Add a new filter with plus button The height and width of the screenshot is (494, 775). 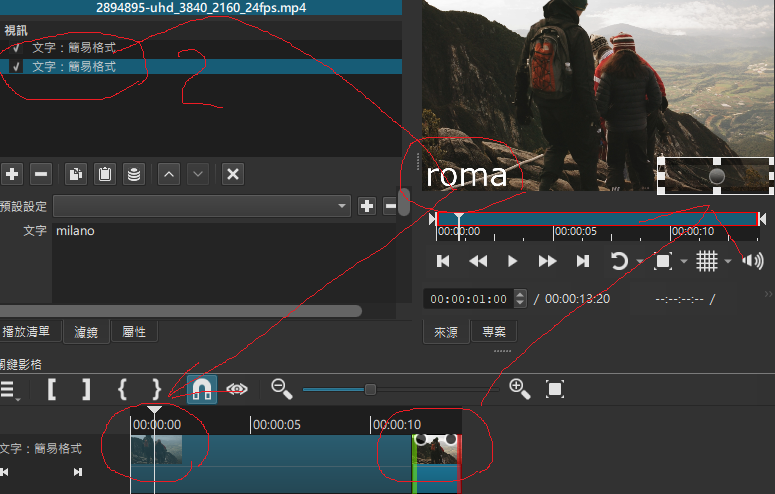tap(12, 174)
